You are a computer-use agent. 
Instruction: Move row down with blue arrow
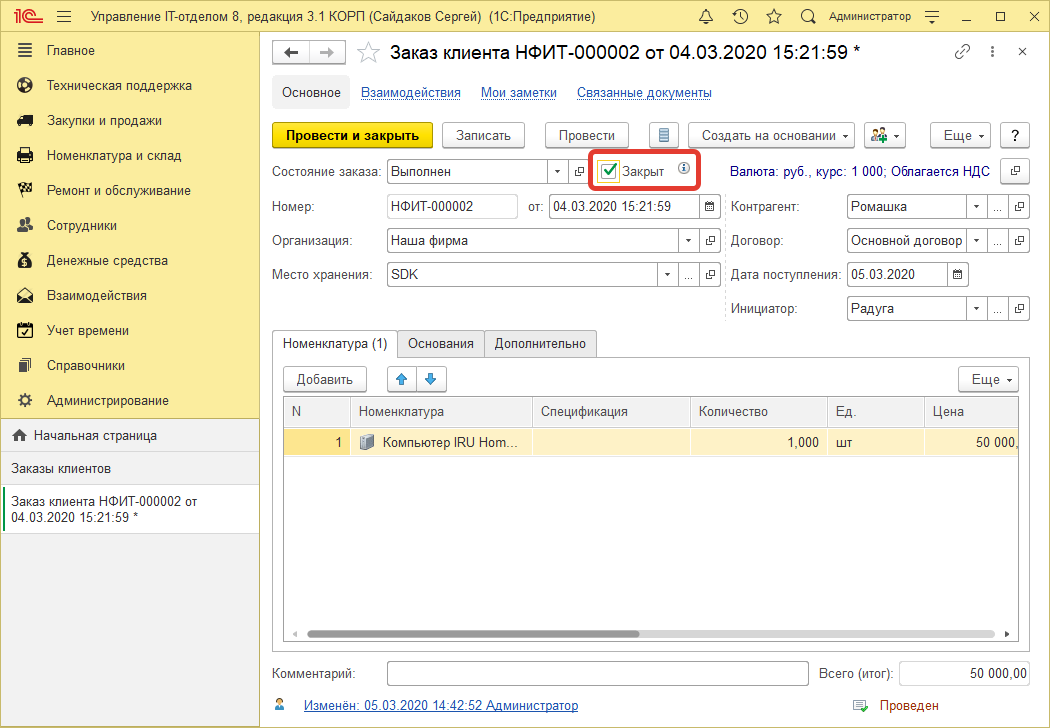(431, 379)
